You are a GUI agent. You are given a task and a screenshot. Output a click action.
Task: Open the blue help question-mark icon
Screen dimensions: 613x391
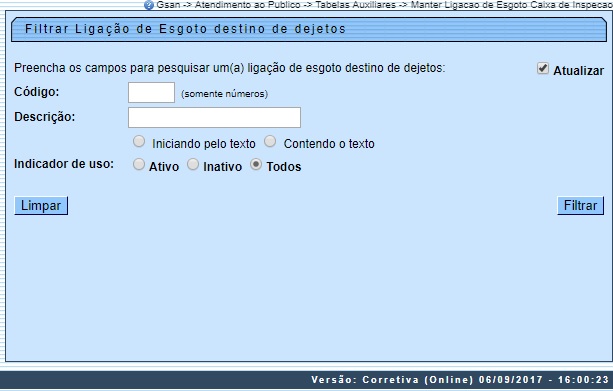click(x=149, y=5)
